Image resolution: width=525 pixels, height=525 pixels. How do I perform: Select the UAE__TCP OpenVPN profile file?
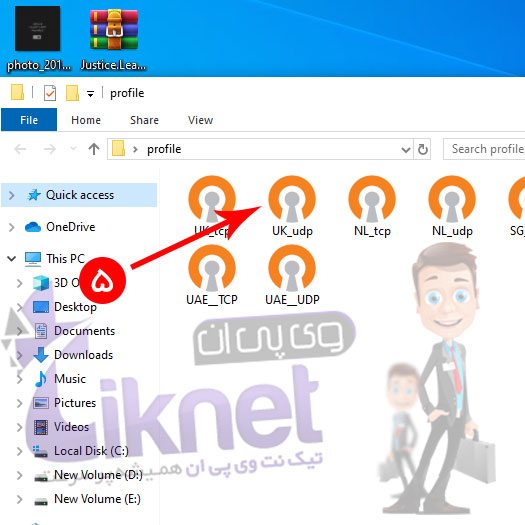(x=212, y=275)
